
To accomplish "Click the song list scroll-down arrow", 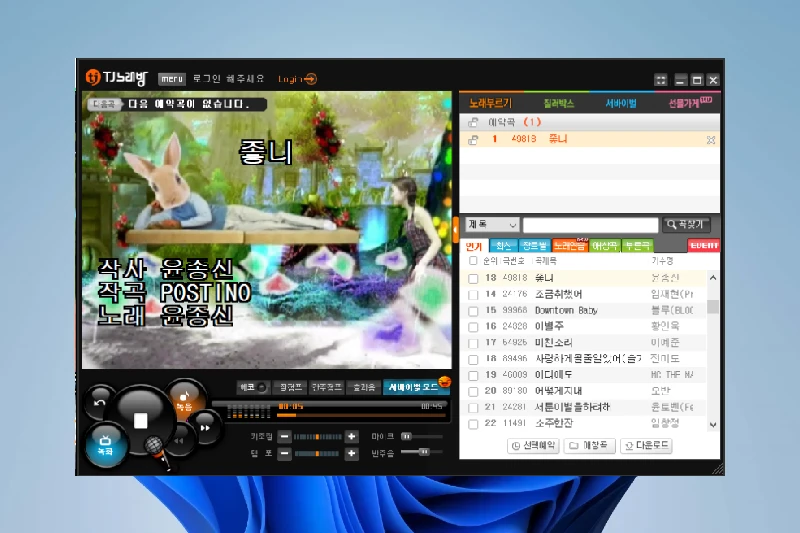I will (713, 424).
